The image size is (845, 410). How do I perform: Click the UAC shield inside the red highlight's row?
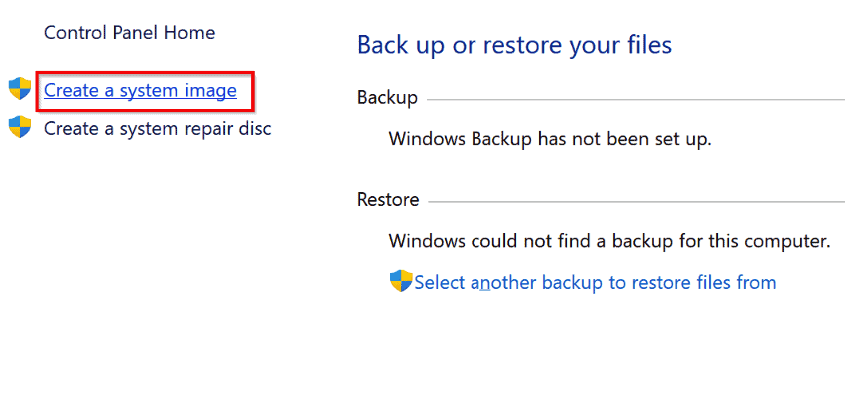[20, 89]
